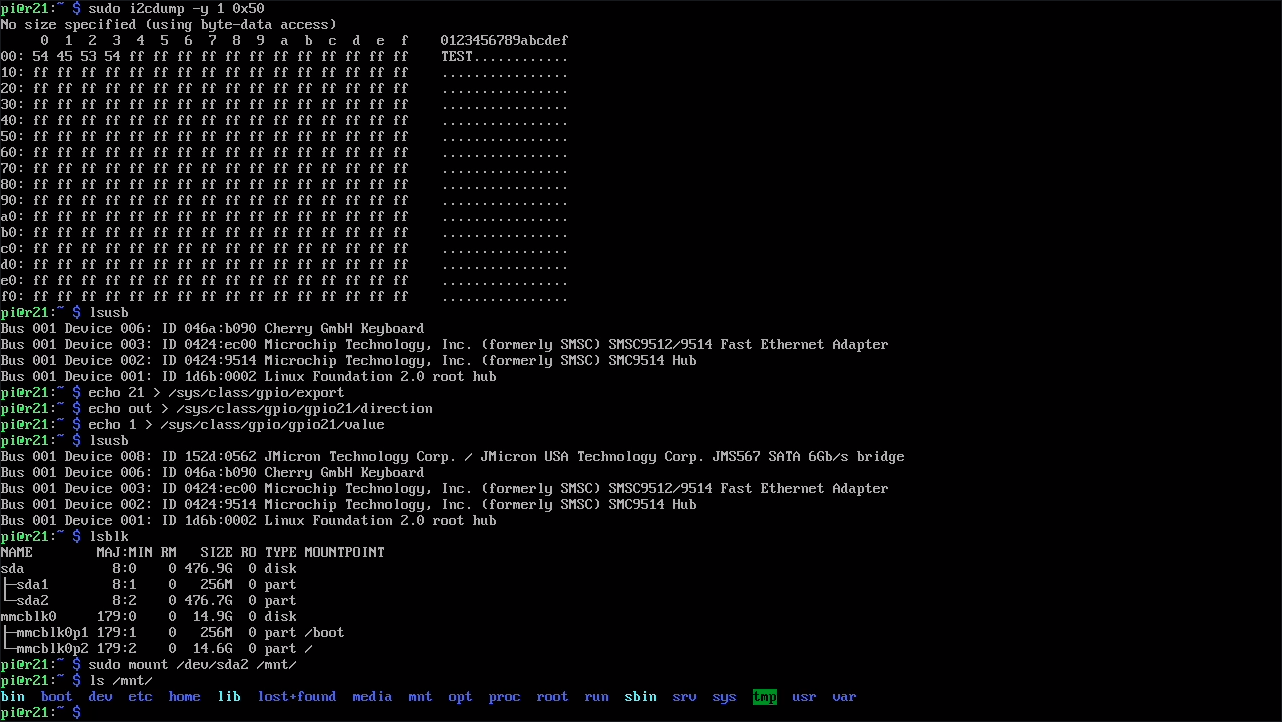
Task: Click the lost+found directory name
Action: pos(296,697)
